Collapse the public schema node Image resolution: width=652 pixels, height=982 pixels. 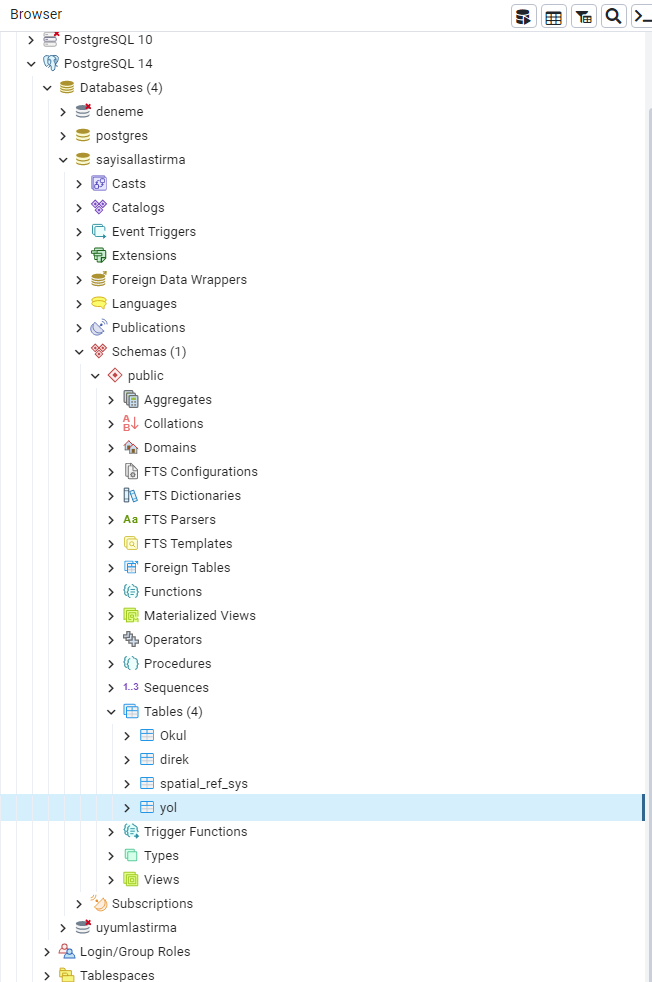[x=95, y=376]
